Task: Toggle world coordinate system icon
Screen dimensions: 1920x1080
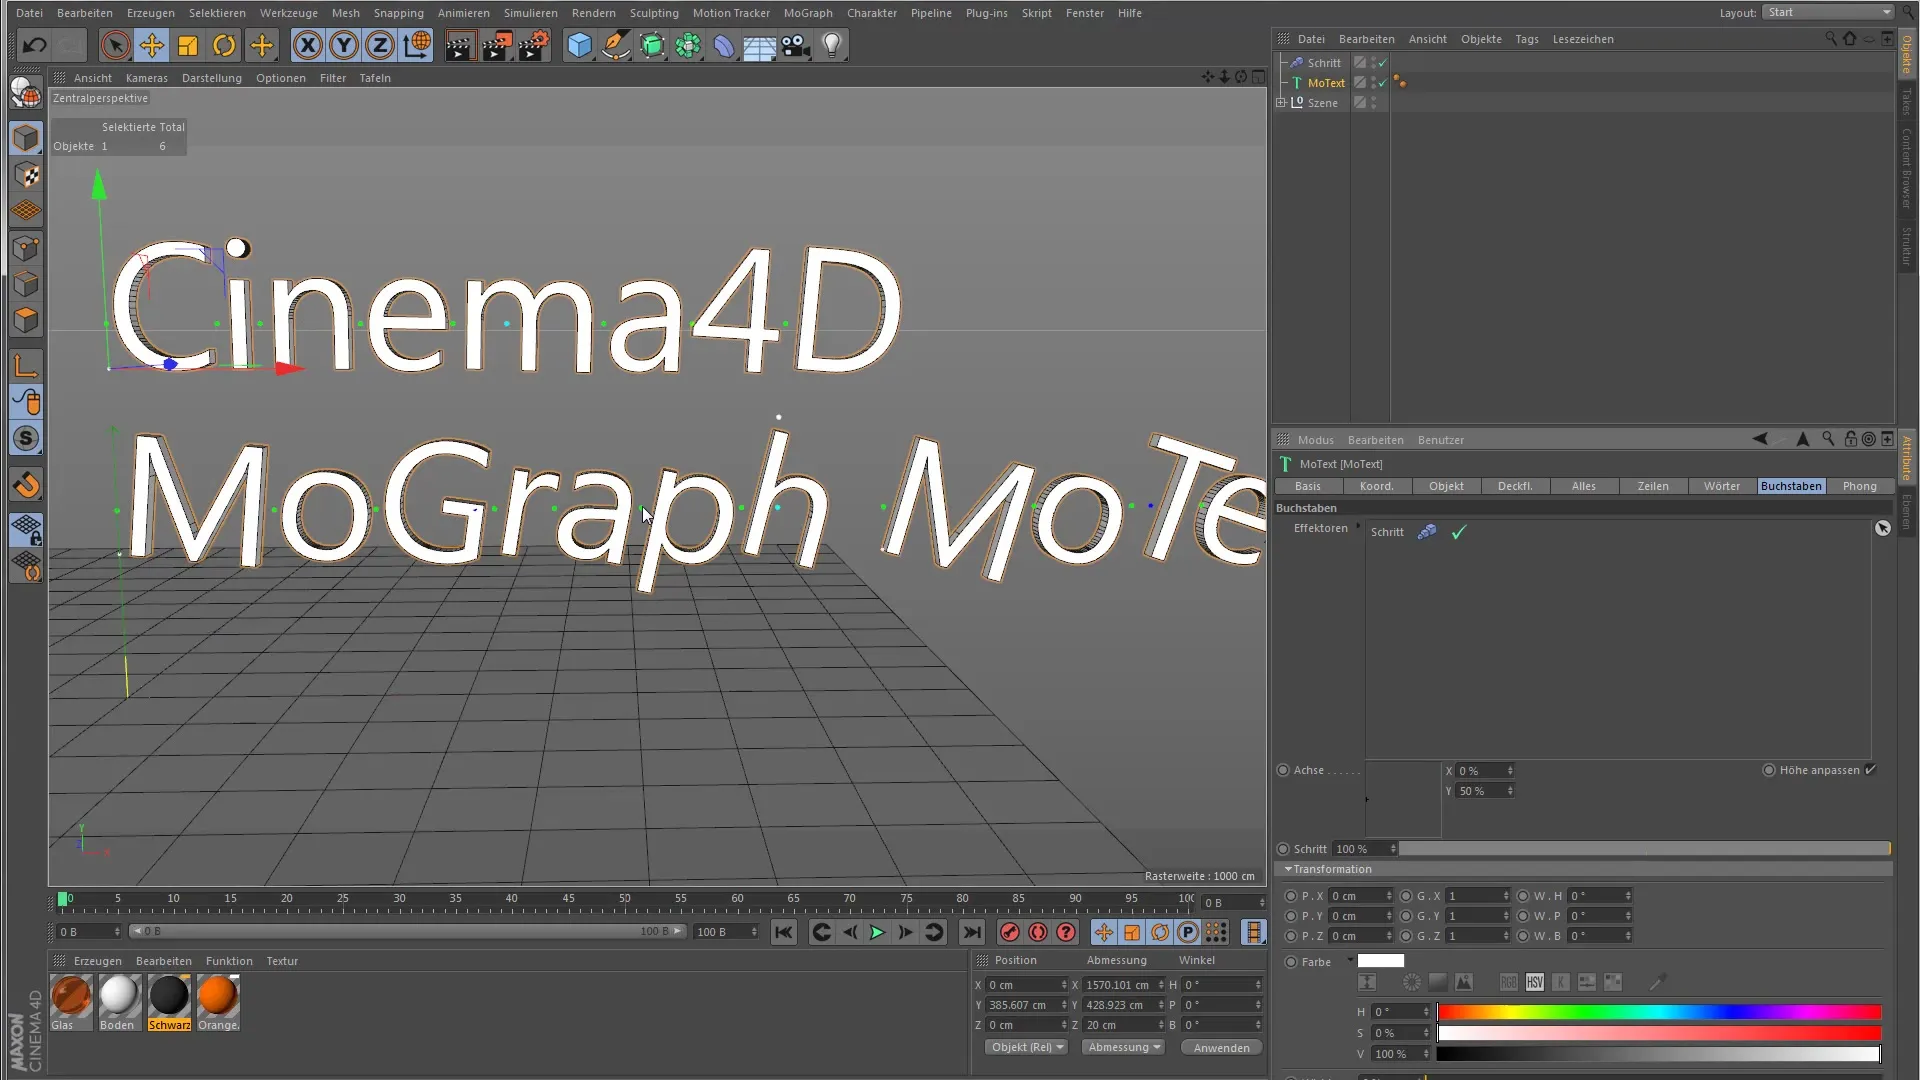Action: tap(417, 45)
